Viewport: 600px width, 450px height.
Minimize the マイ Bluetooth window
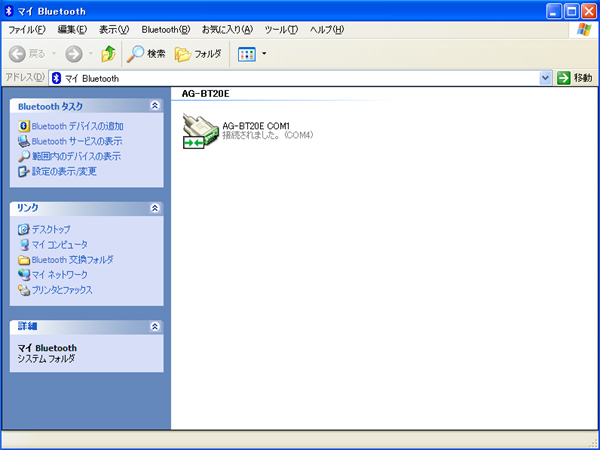pos(553,11)
